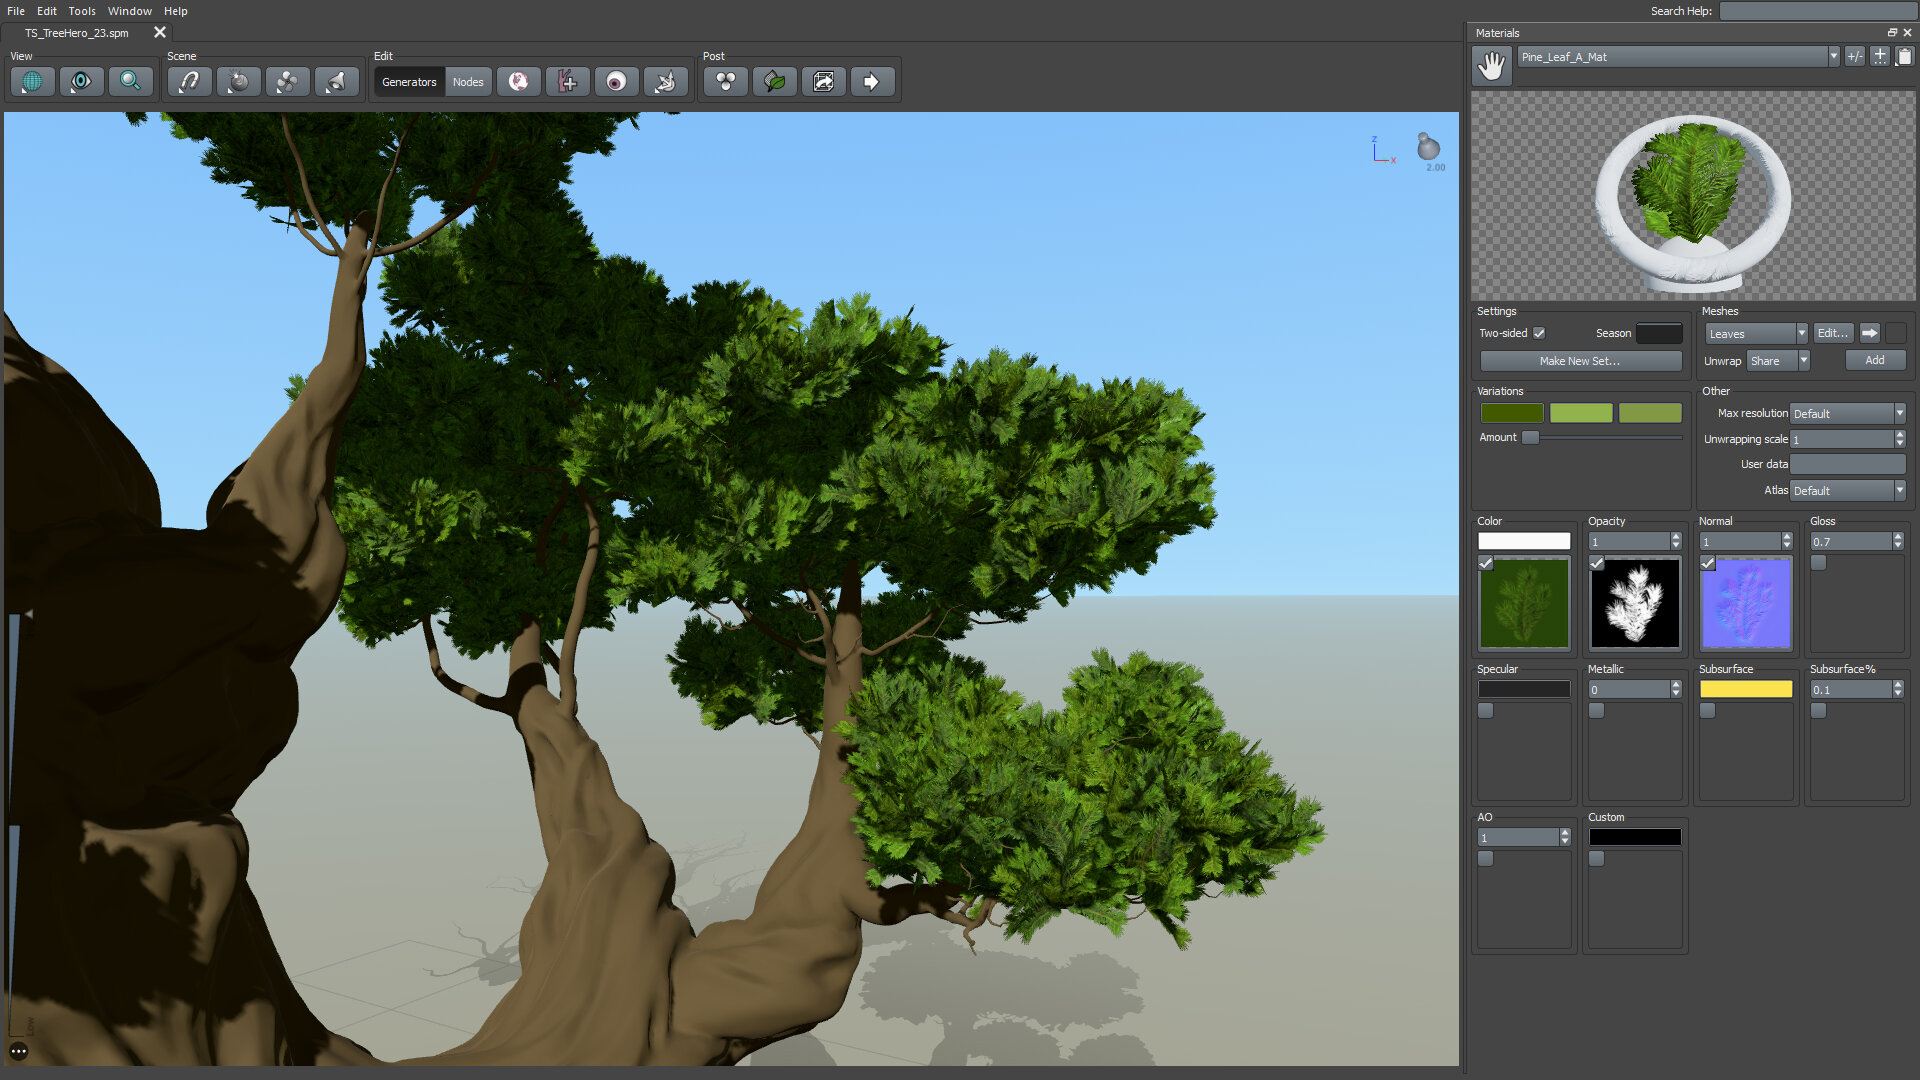The image size is (1920, 1080).
Task: Enable the Subsurface map checkbox
Action: point(1707,711)
